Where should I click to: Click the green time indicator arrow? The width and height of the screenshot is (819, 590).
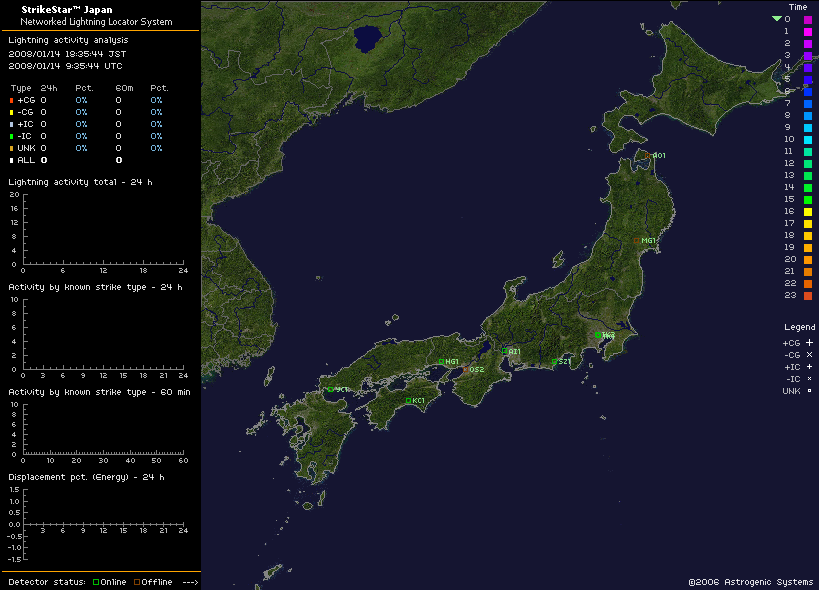[x=776, y=19]
